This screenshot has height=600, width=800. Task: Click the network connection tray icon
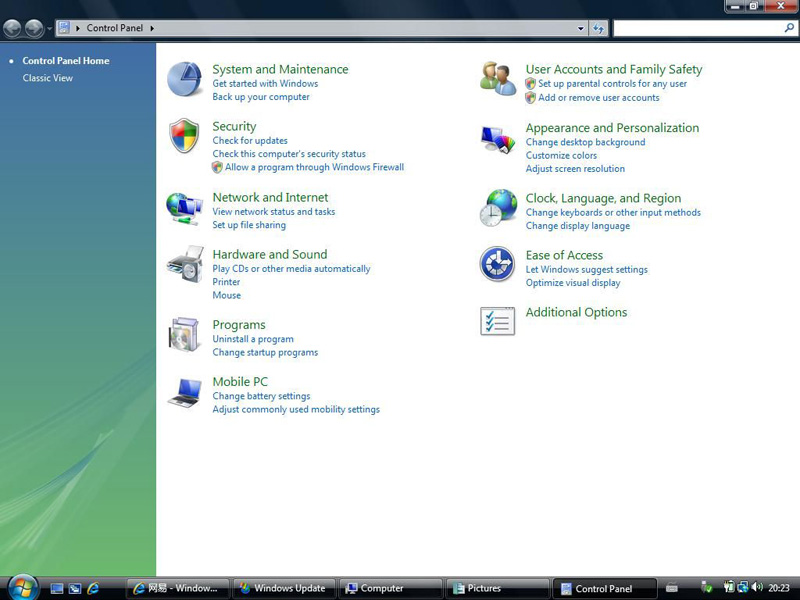point(743,588)
